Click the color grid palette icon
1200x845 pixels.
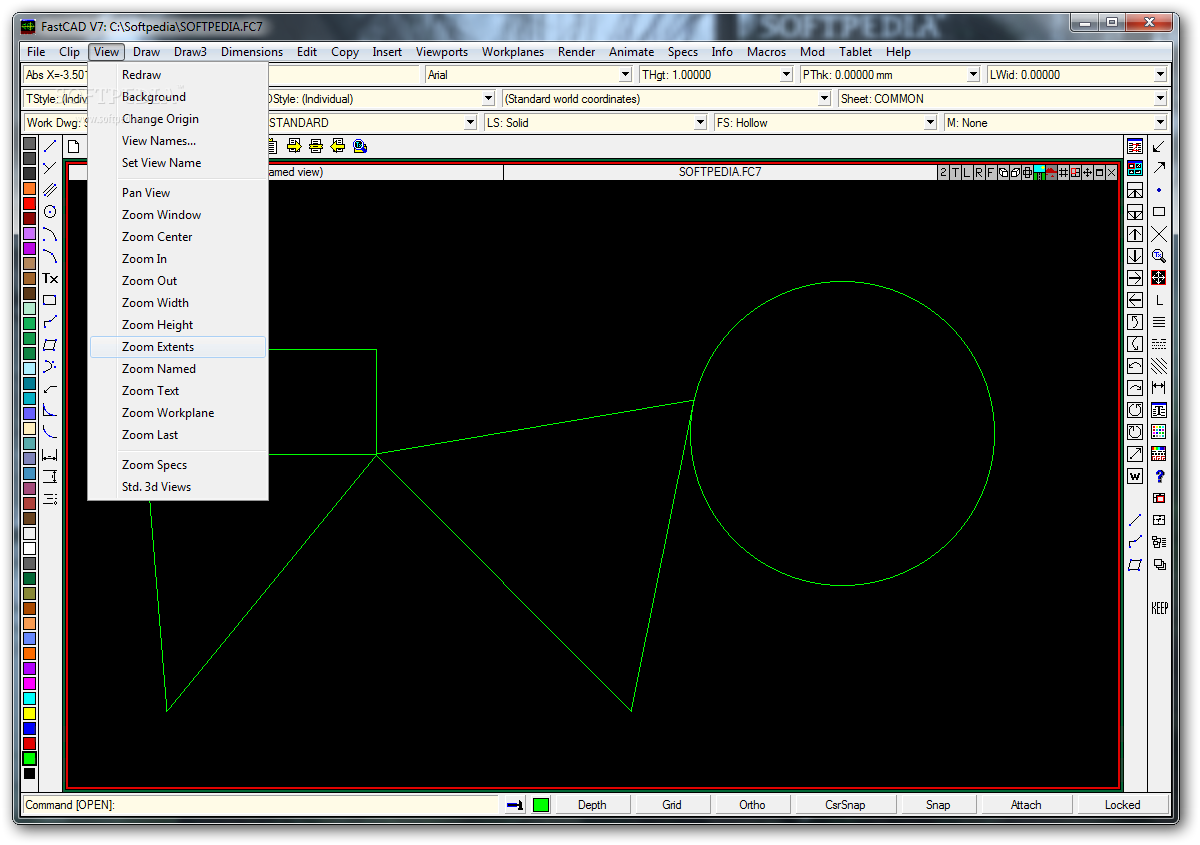[1159, 432]
